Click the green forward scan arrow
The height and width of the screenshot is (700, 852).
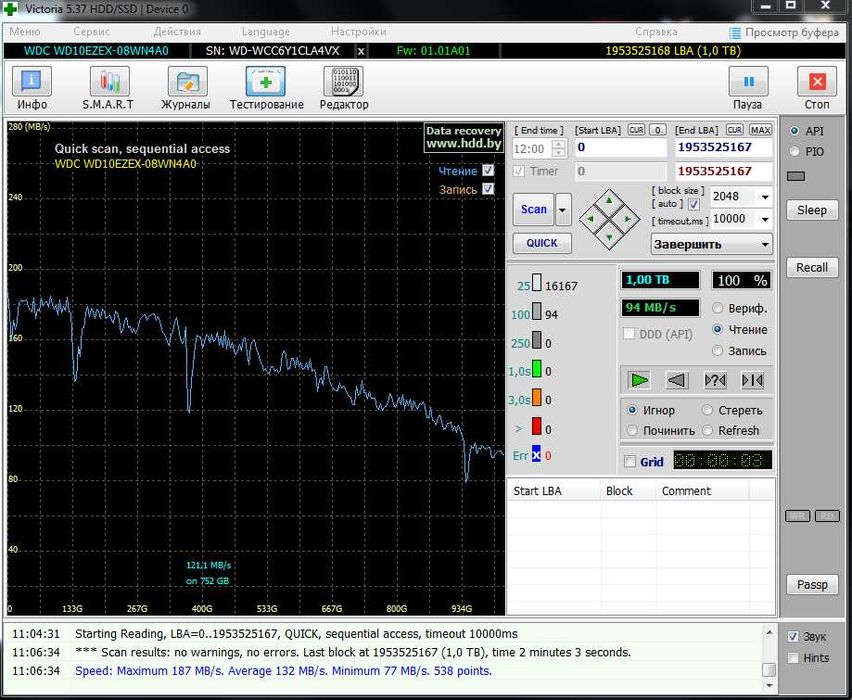click(640, 380)
